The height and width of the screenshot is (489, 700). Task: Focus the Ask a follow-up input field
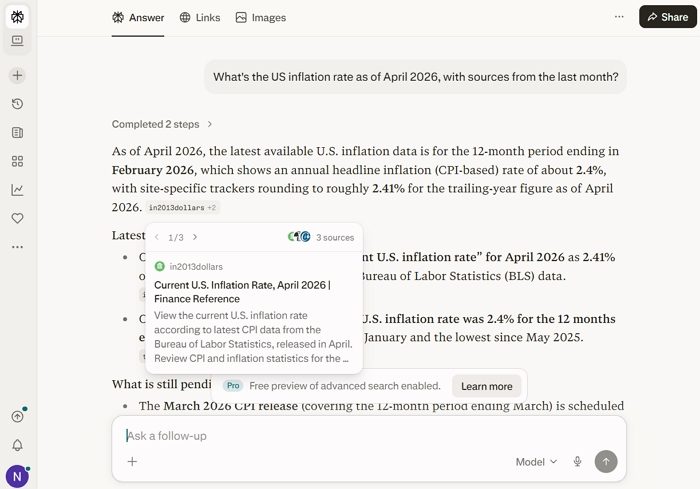click(360, 436)
